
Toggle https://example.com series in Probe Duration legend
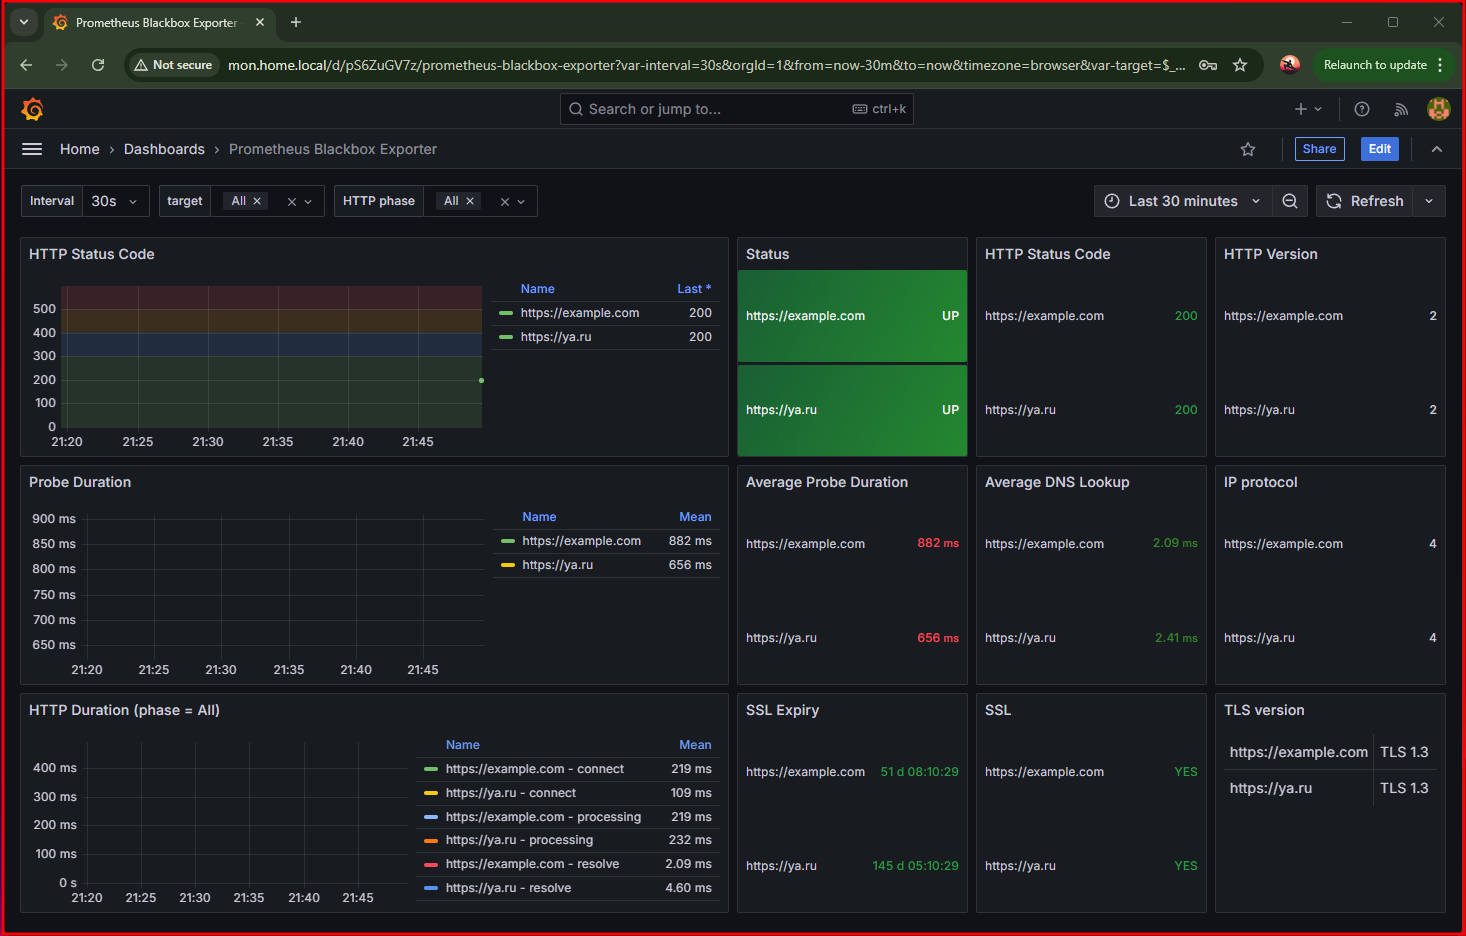(x=581, y=541)
